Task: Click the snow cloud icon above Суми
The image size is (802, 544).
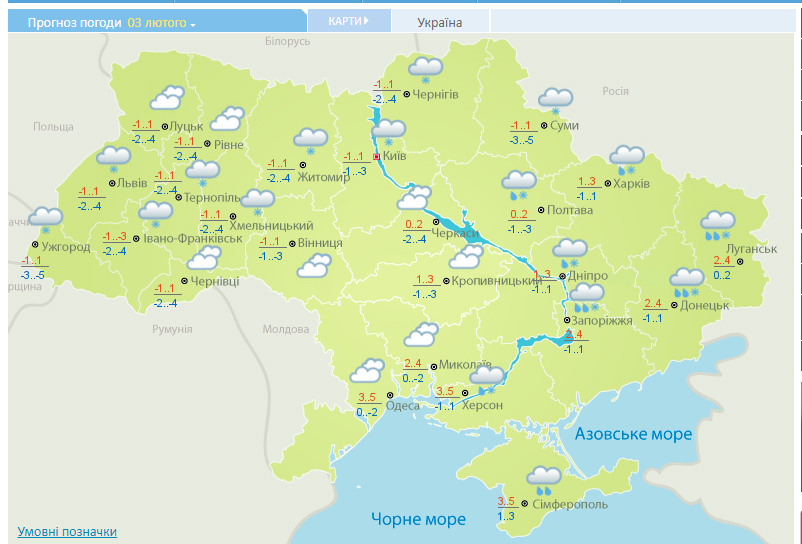Action: 555,101
